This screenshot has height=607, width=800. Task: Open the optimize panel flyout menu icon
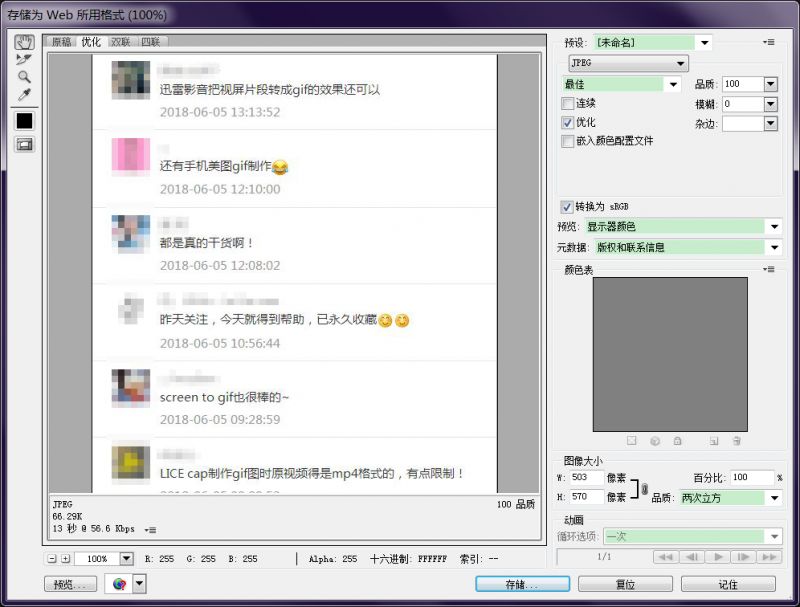(768, 43)
